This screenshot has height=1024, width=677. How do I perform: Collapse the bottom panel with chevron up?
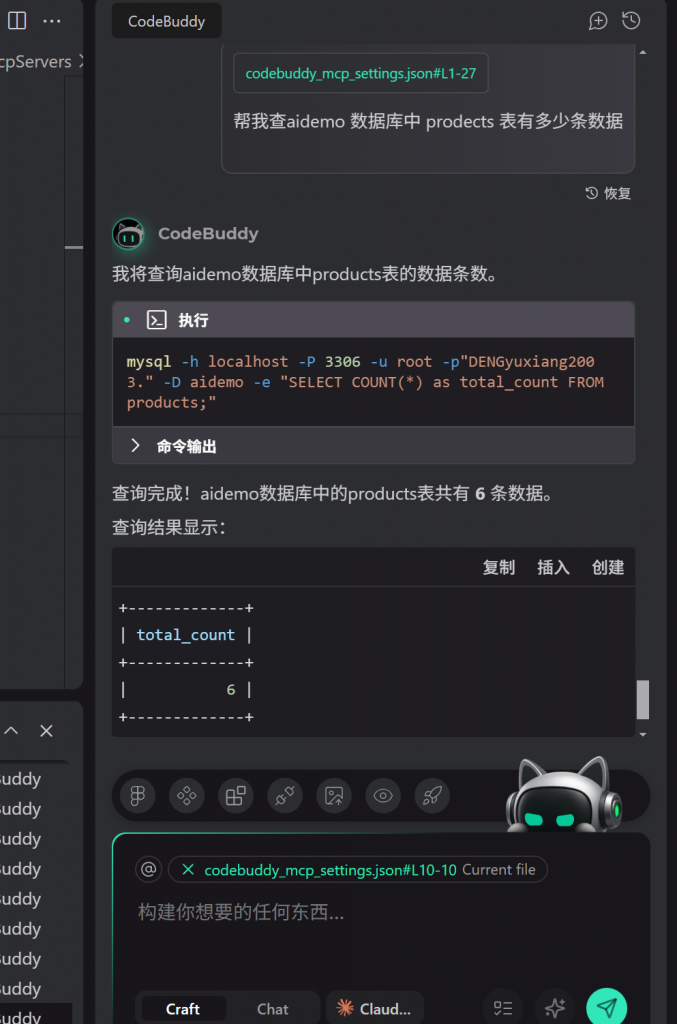point(12,731)
